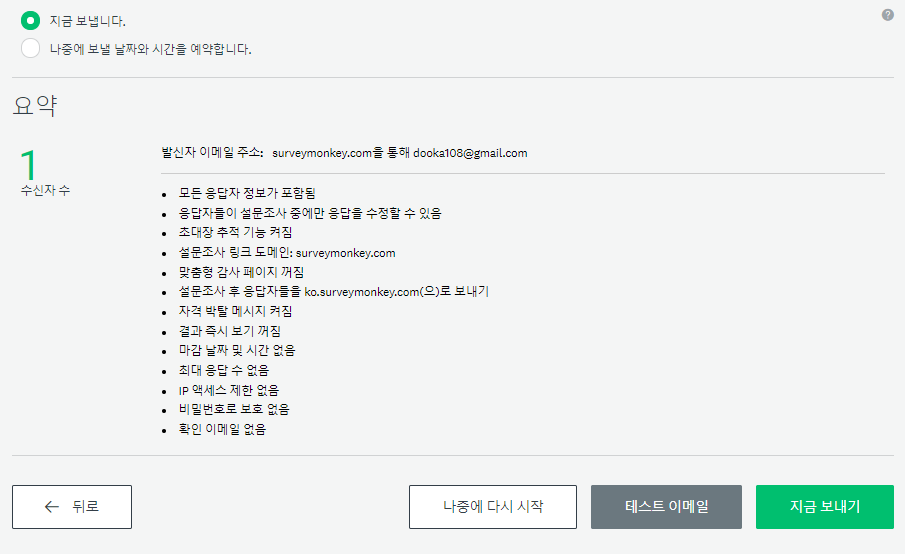Click the '결과 즉시 보기 꺼짐' item
This screenshot has height=554, width=905.
coord(230,331)
